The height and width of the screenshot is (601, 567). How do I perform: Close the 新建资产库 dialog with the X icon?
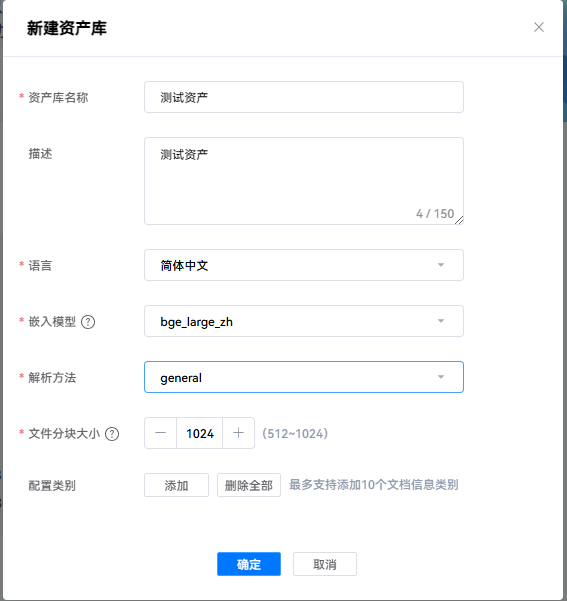point(539,27)
